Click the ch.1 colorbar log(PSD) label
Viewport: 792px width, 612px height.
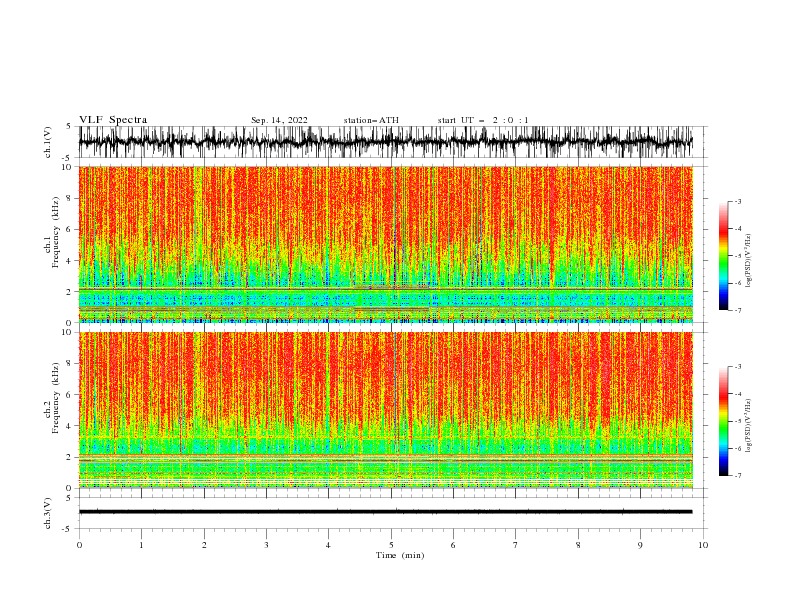[x=749, y=261]
